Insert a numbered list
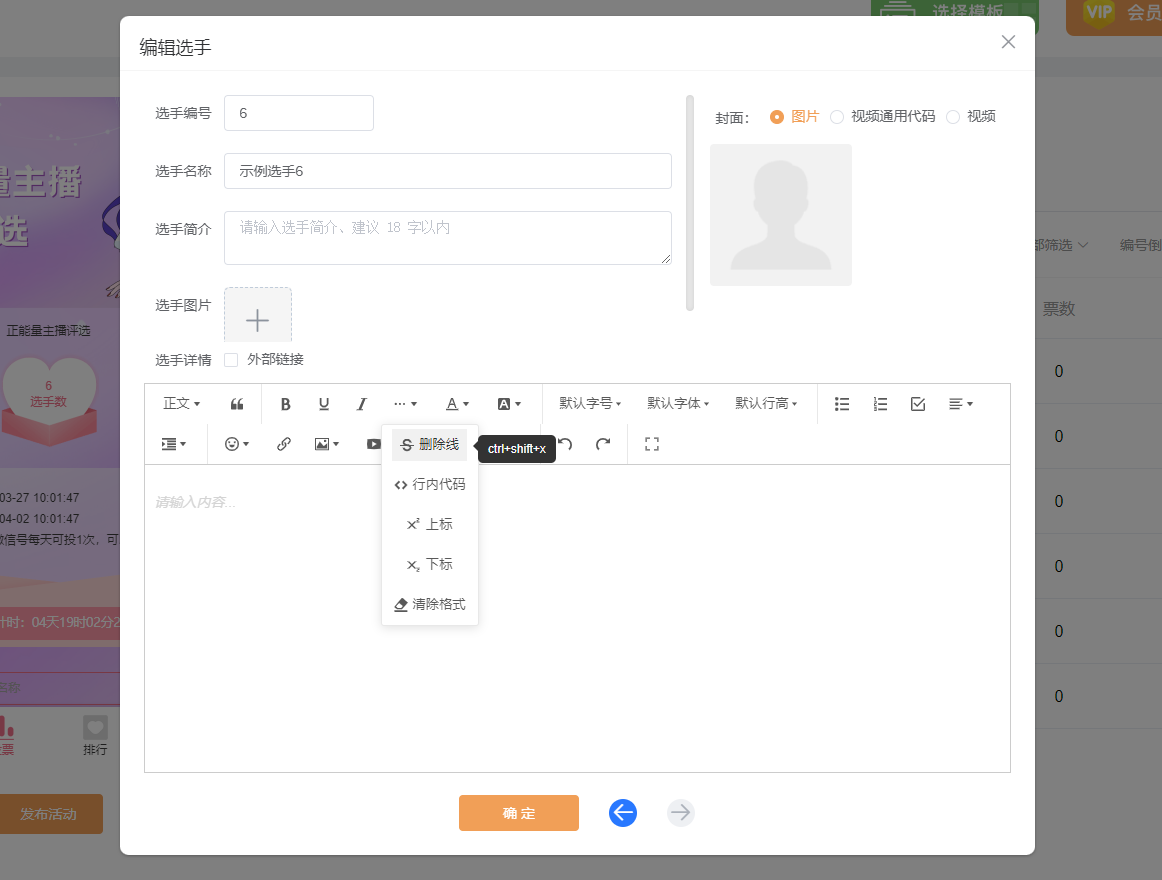Screen dimensions: 1162x880 pos(880,404)
